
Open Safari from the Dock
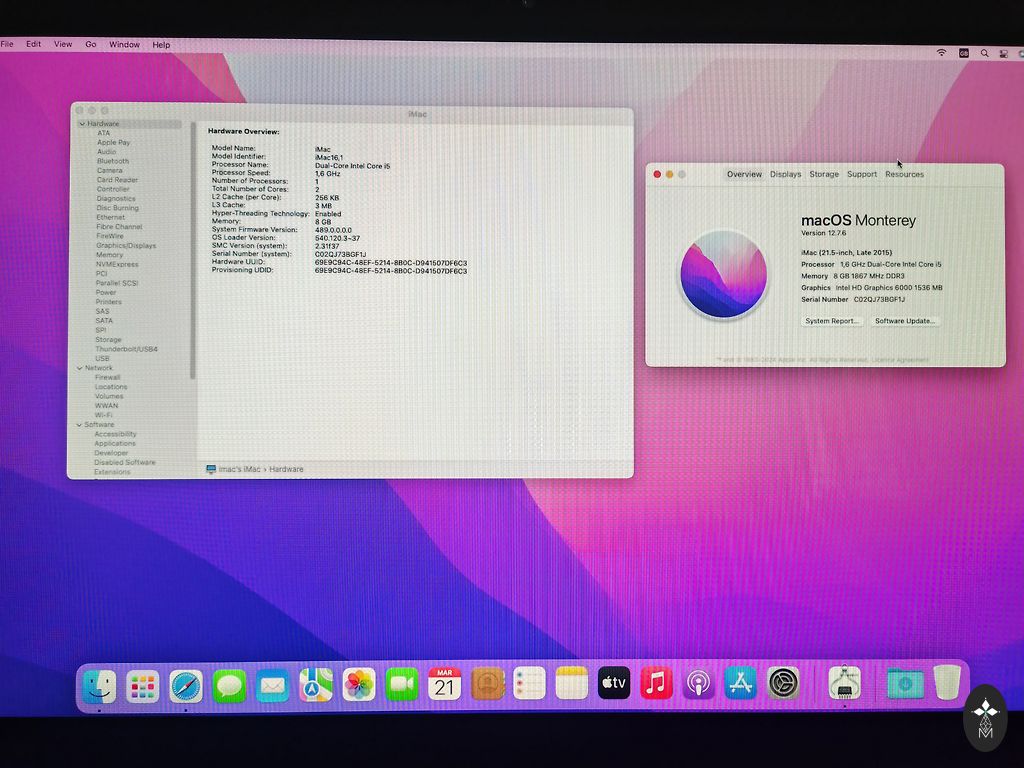point(186,685)
